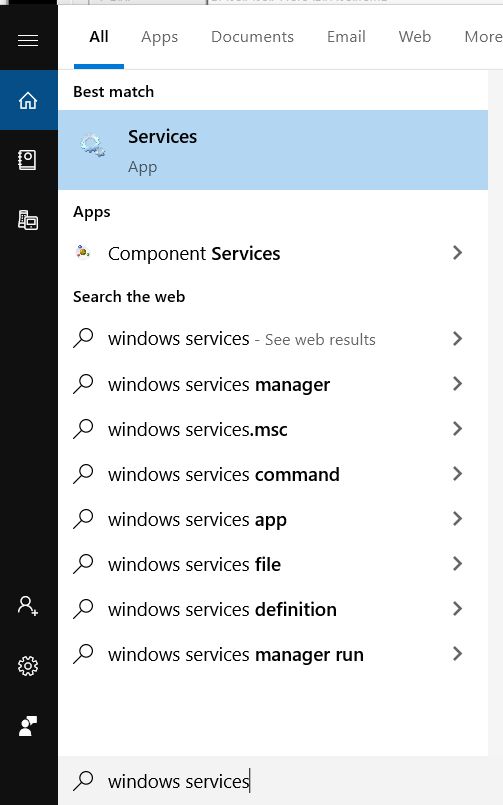Launch the Services app best match
The image size is (503, 805).
click(273, 150)
